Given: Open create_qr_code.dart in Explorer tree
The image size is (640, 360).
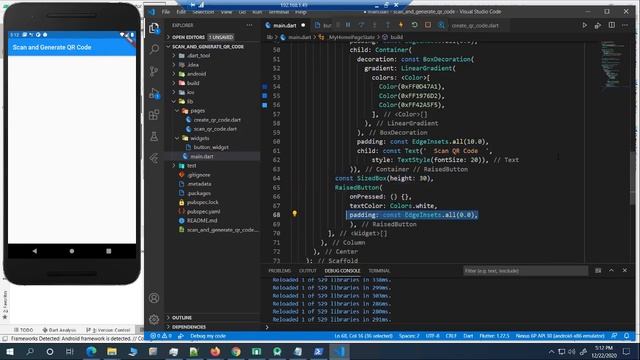Looking at the screenshot, I should click(x=217, y=120).
